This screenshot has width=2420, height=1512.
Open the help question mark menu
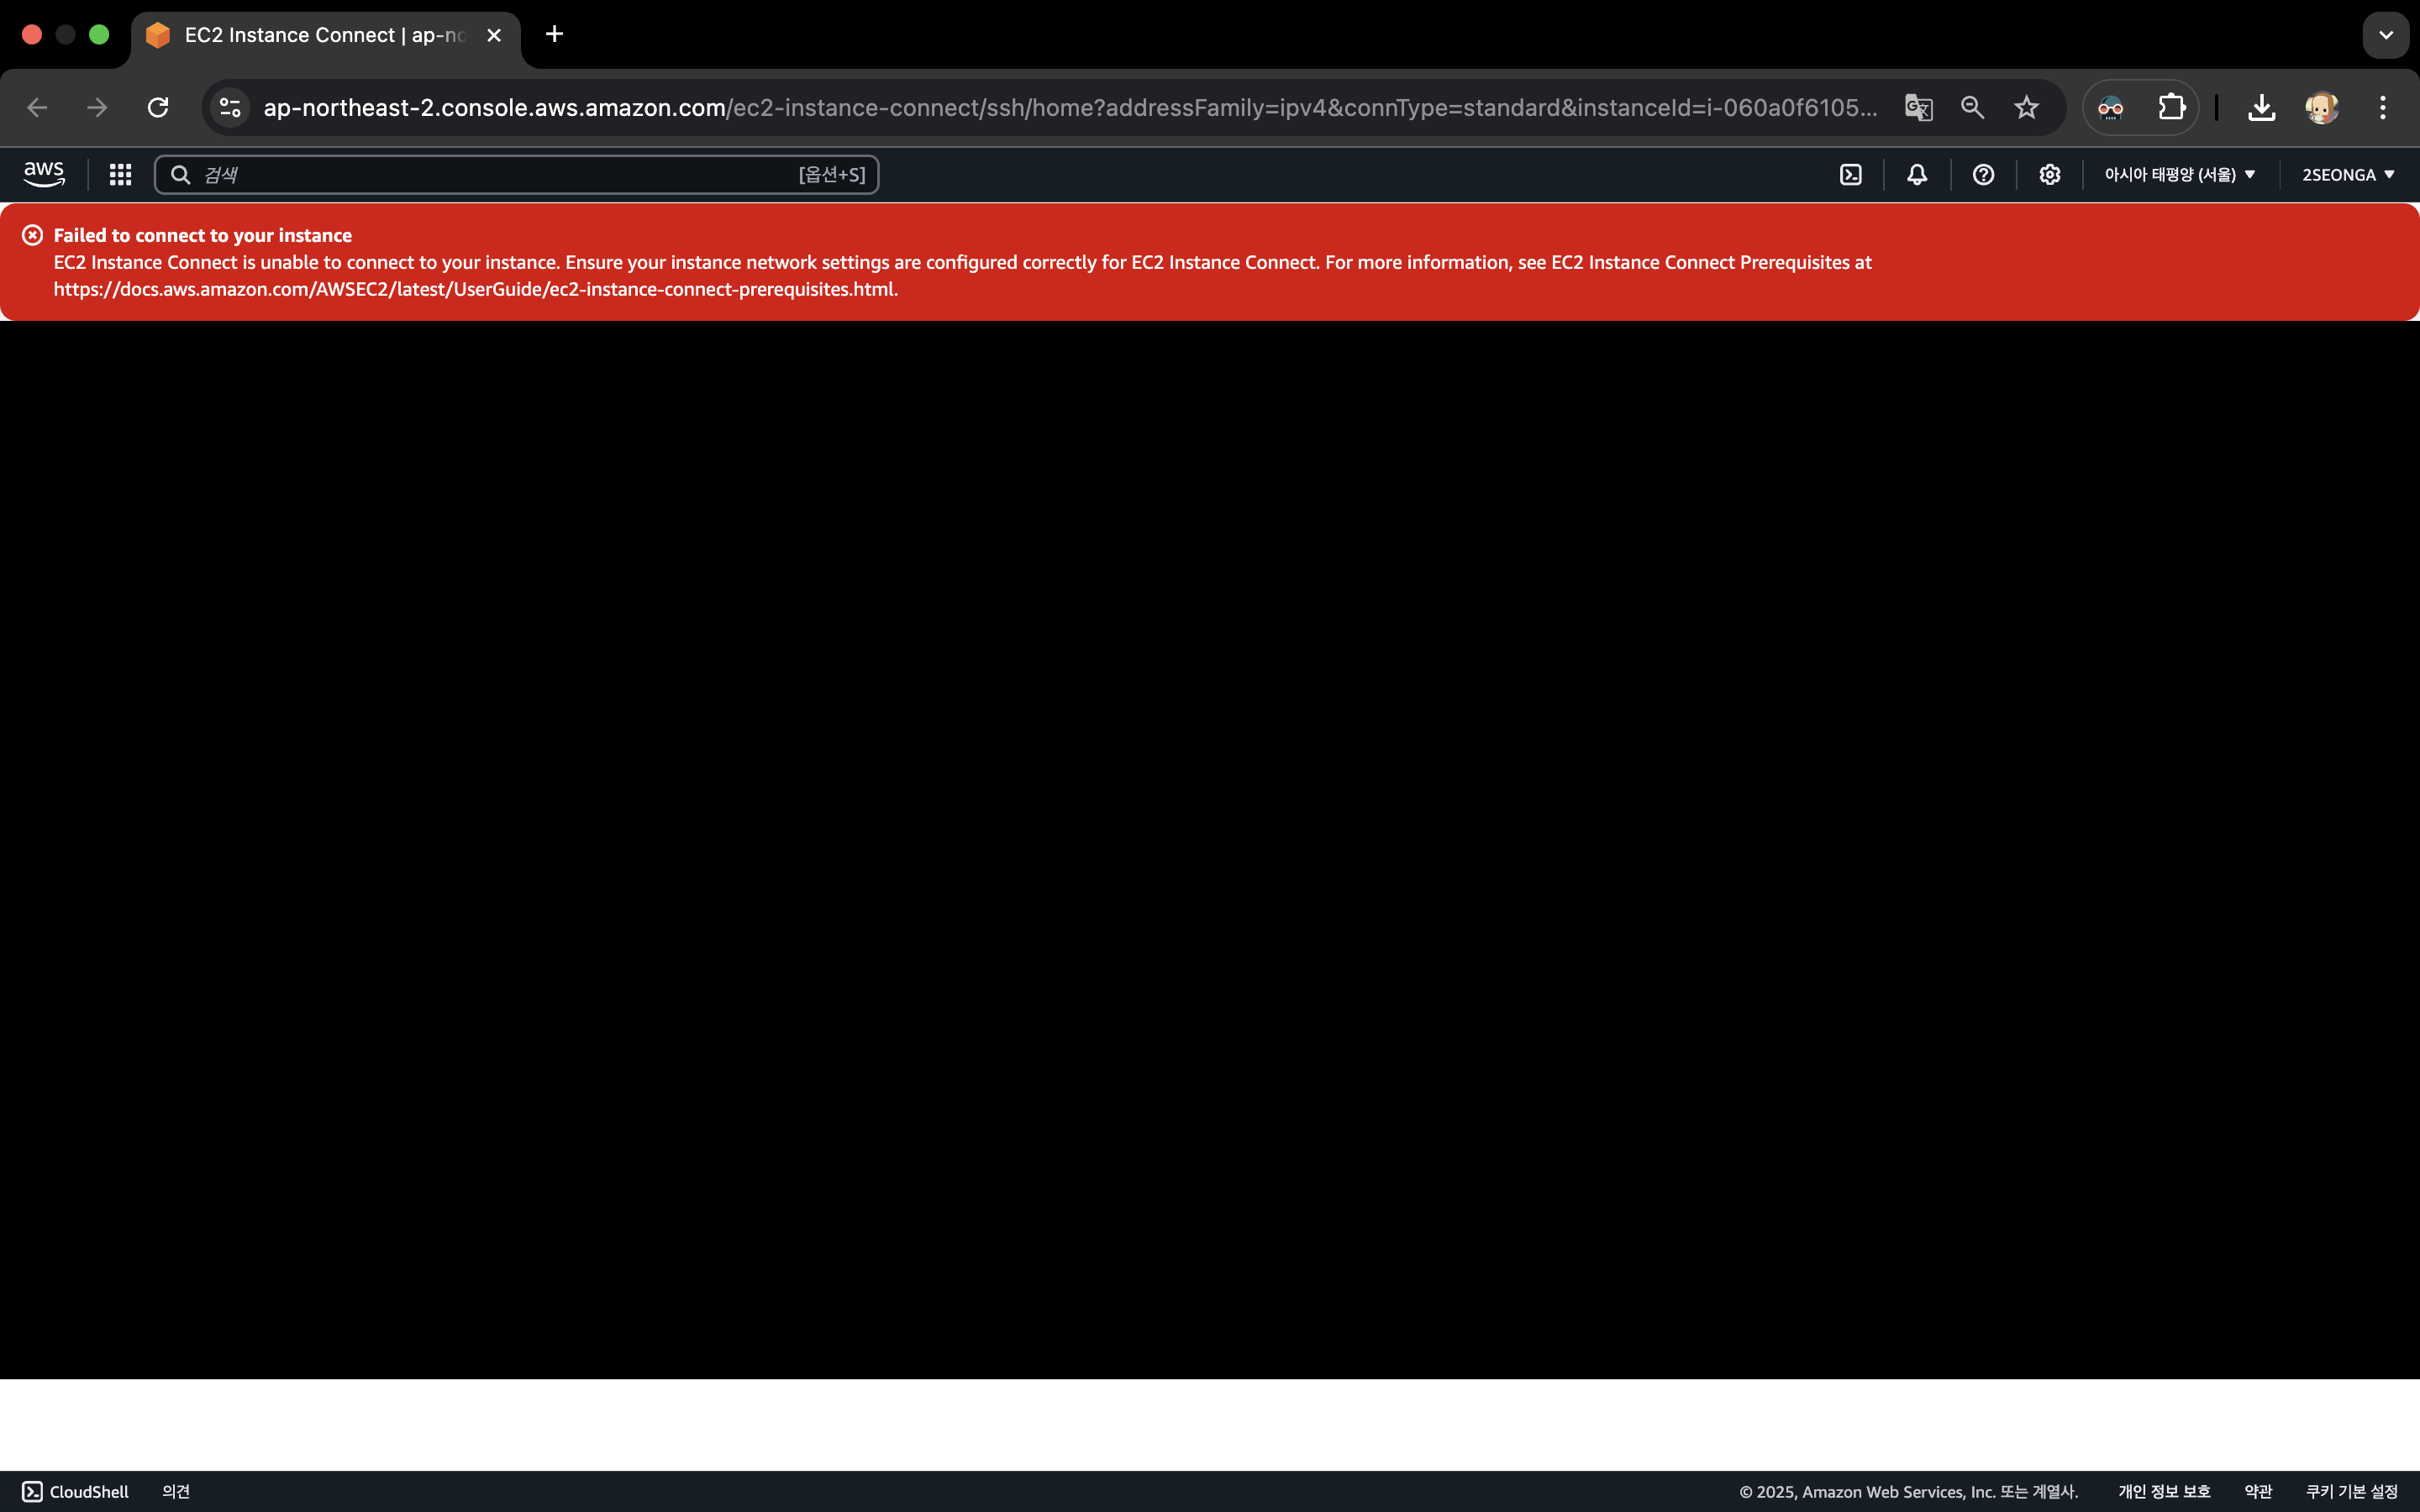pos(1983,175)
